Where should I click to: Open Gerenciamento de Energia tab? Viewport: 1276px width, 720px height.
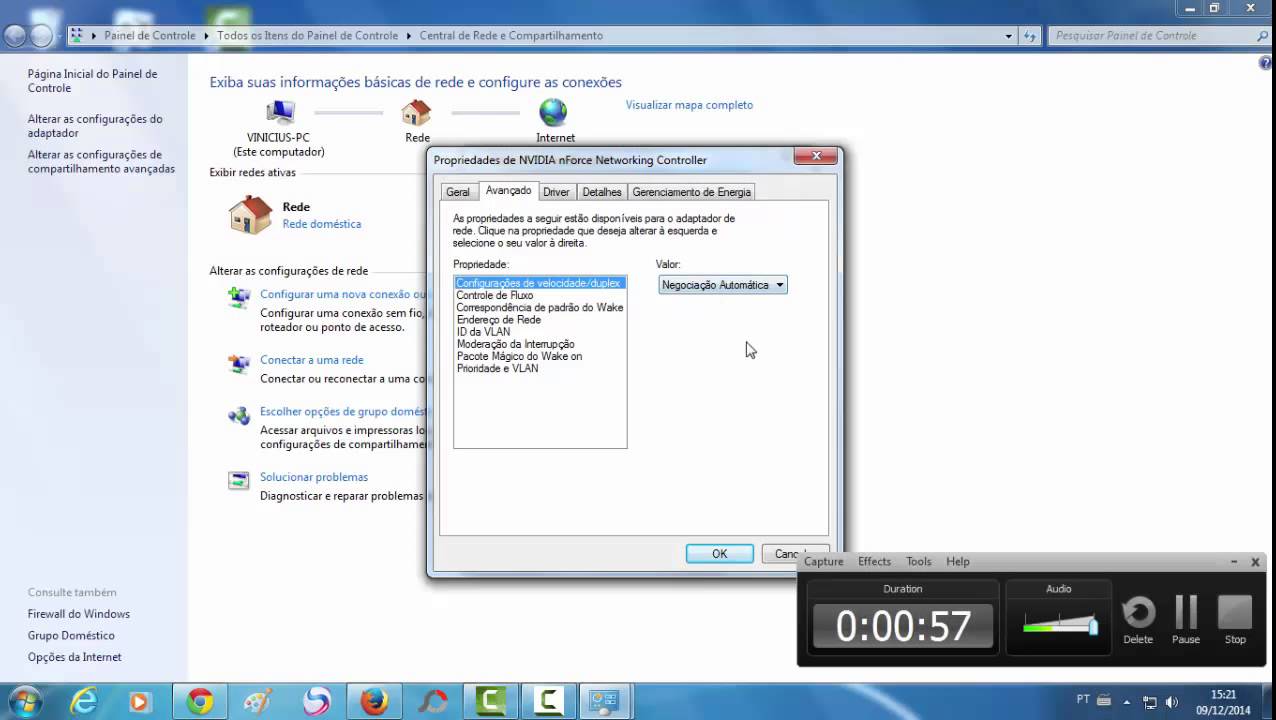(691, 192)
